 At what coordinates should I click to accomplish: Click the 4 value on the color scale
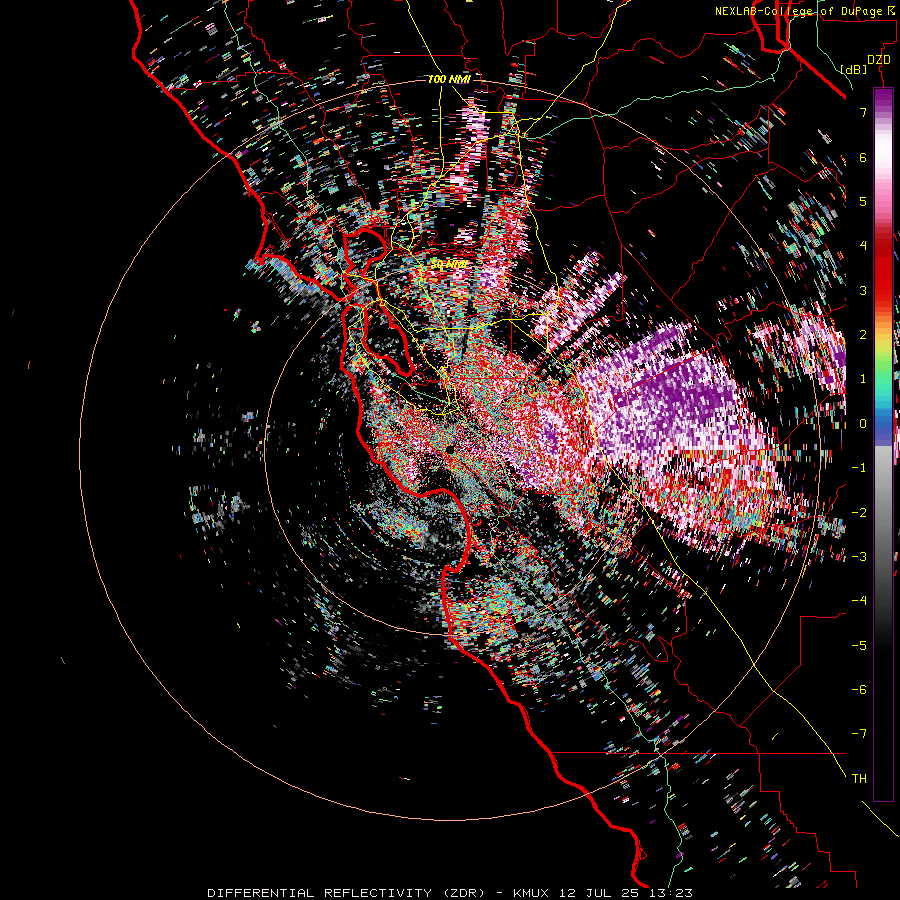tap(863, 246)
